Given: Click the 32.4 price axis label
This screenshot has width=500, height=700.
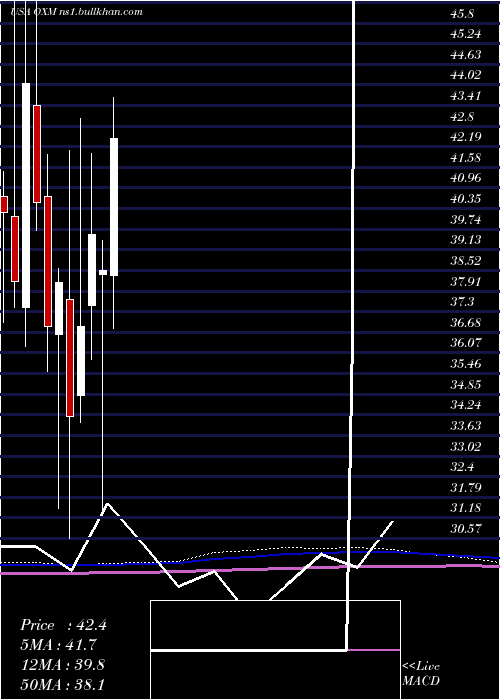Looking at the screenshot, I should pyautogui.click(x=462, y=467).
